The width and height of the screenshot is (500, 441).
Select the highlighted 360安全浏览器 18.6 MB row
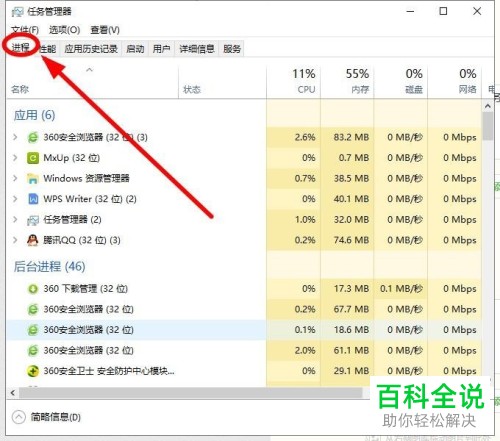[244, 330]
